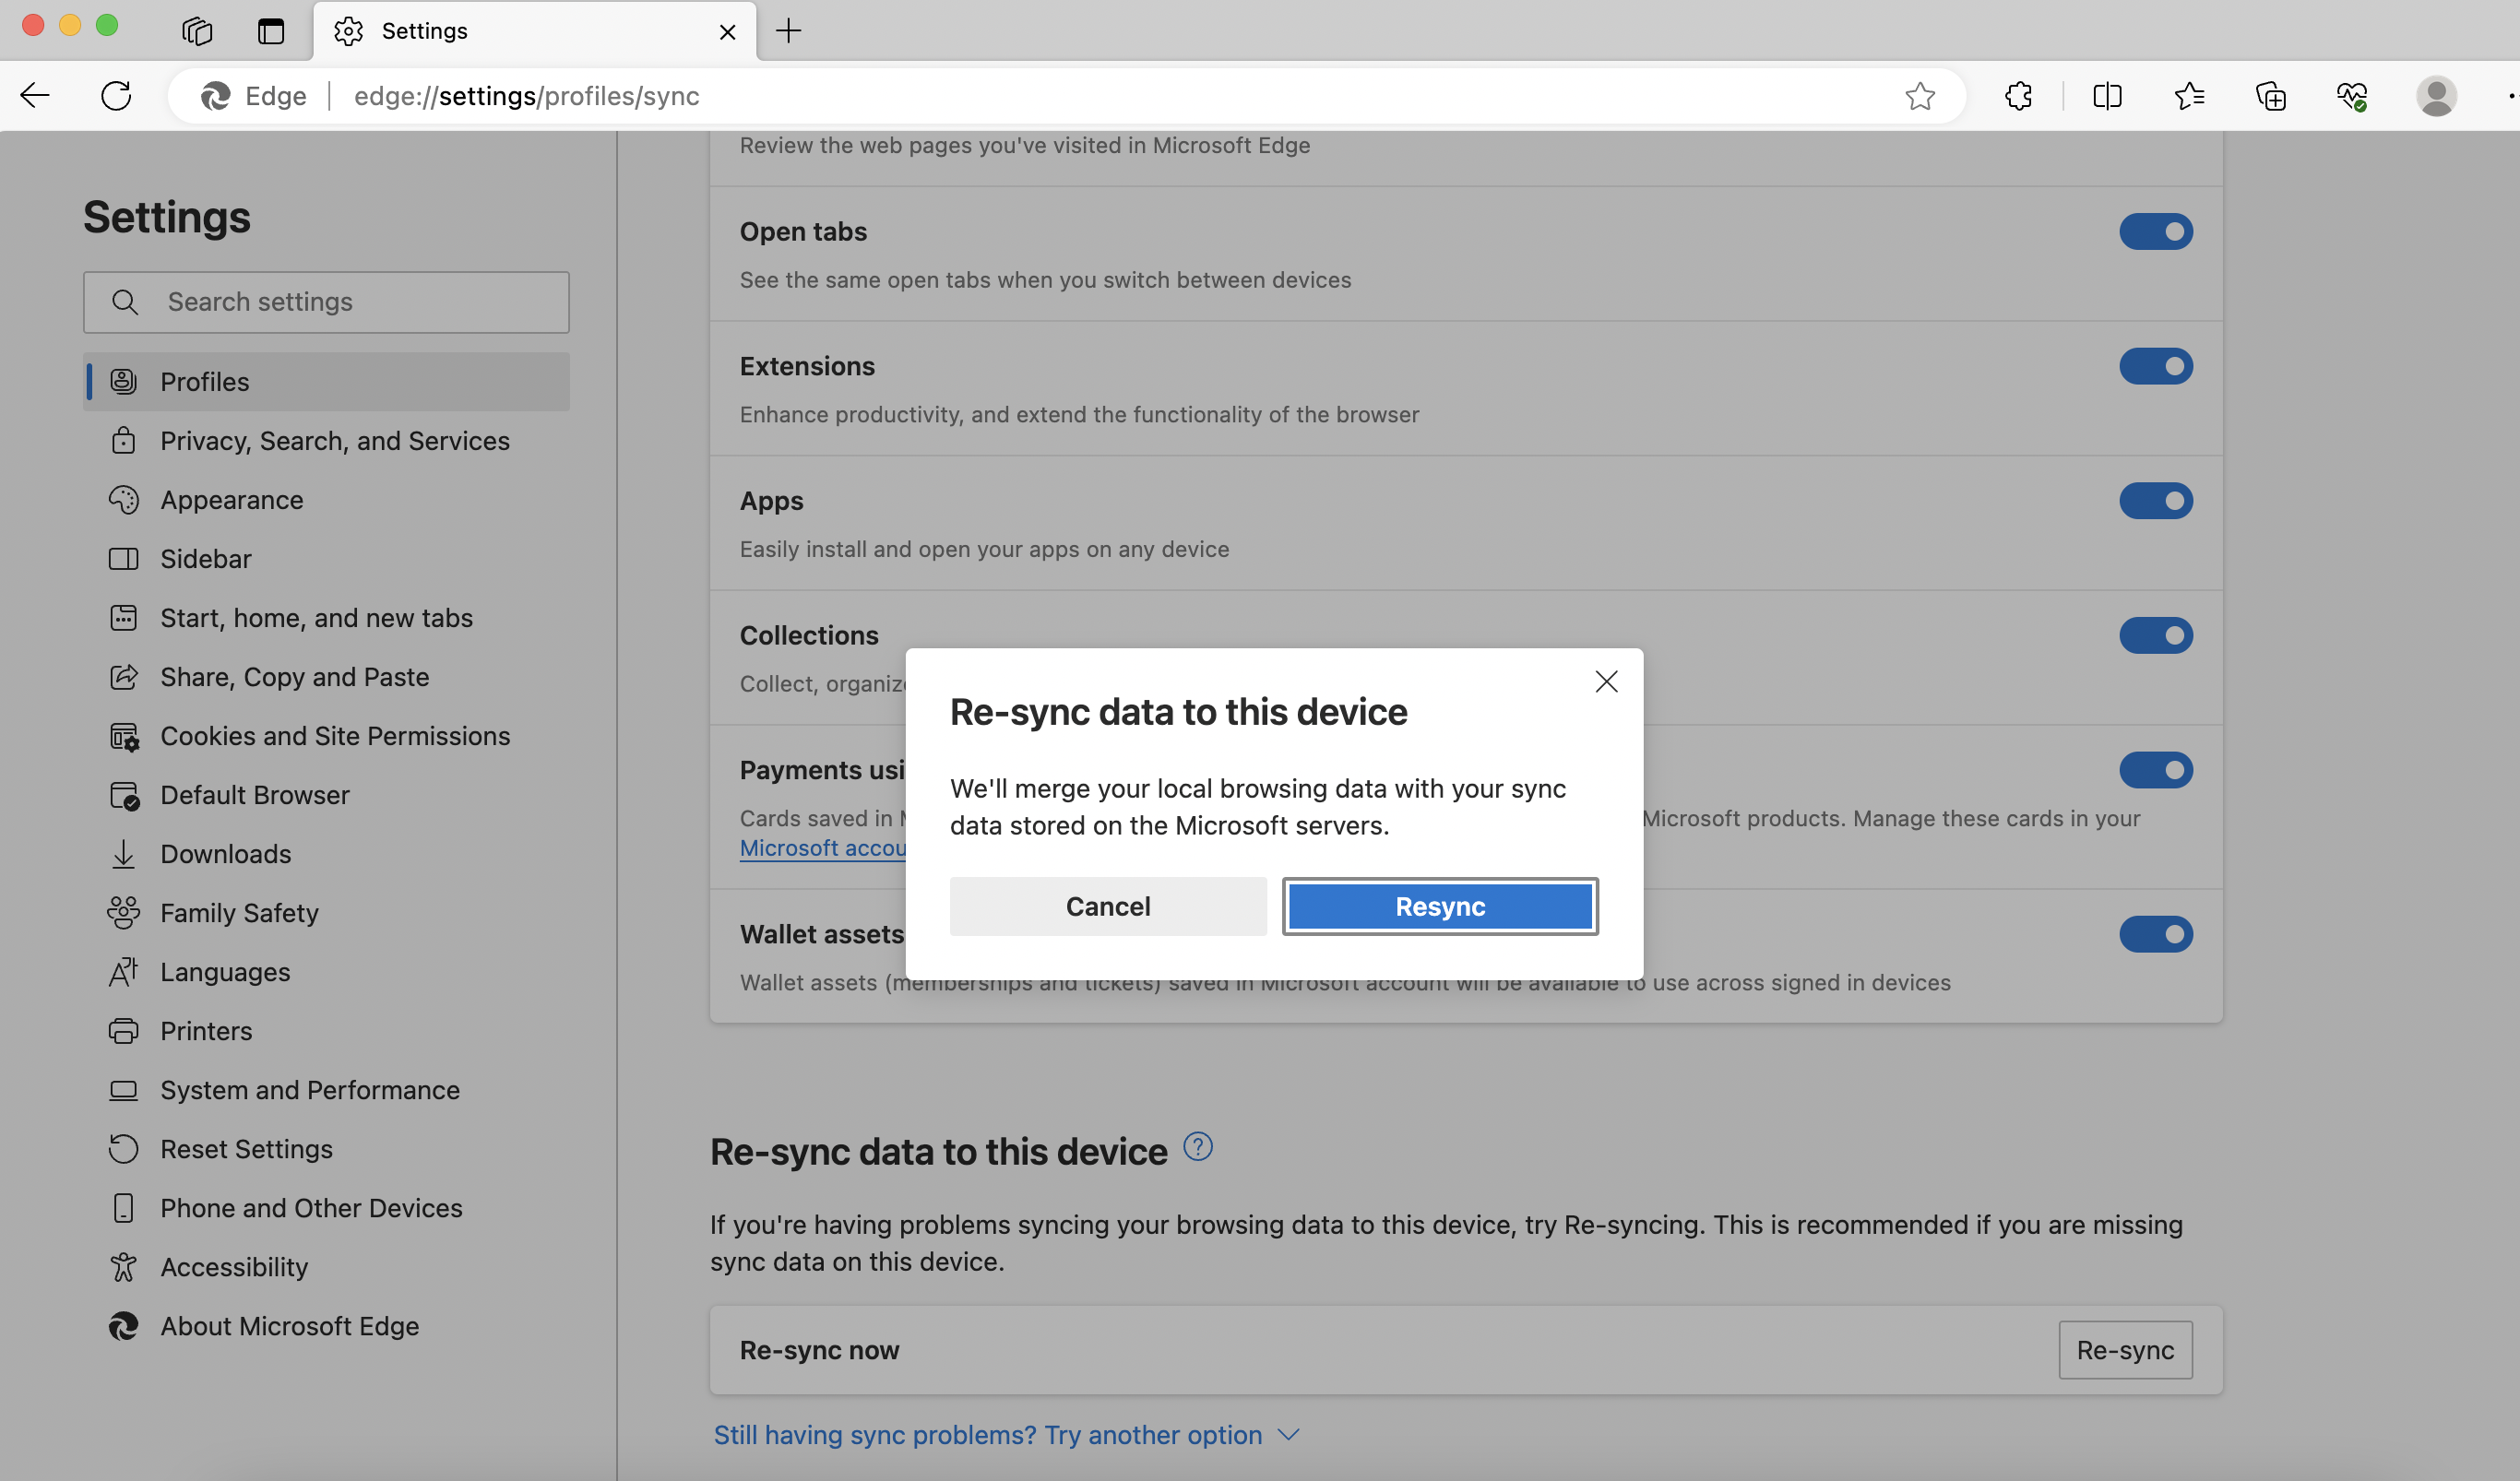Navigate to Downloads settings

224,855
